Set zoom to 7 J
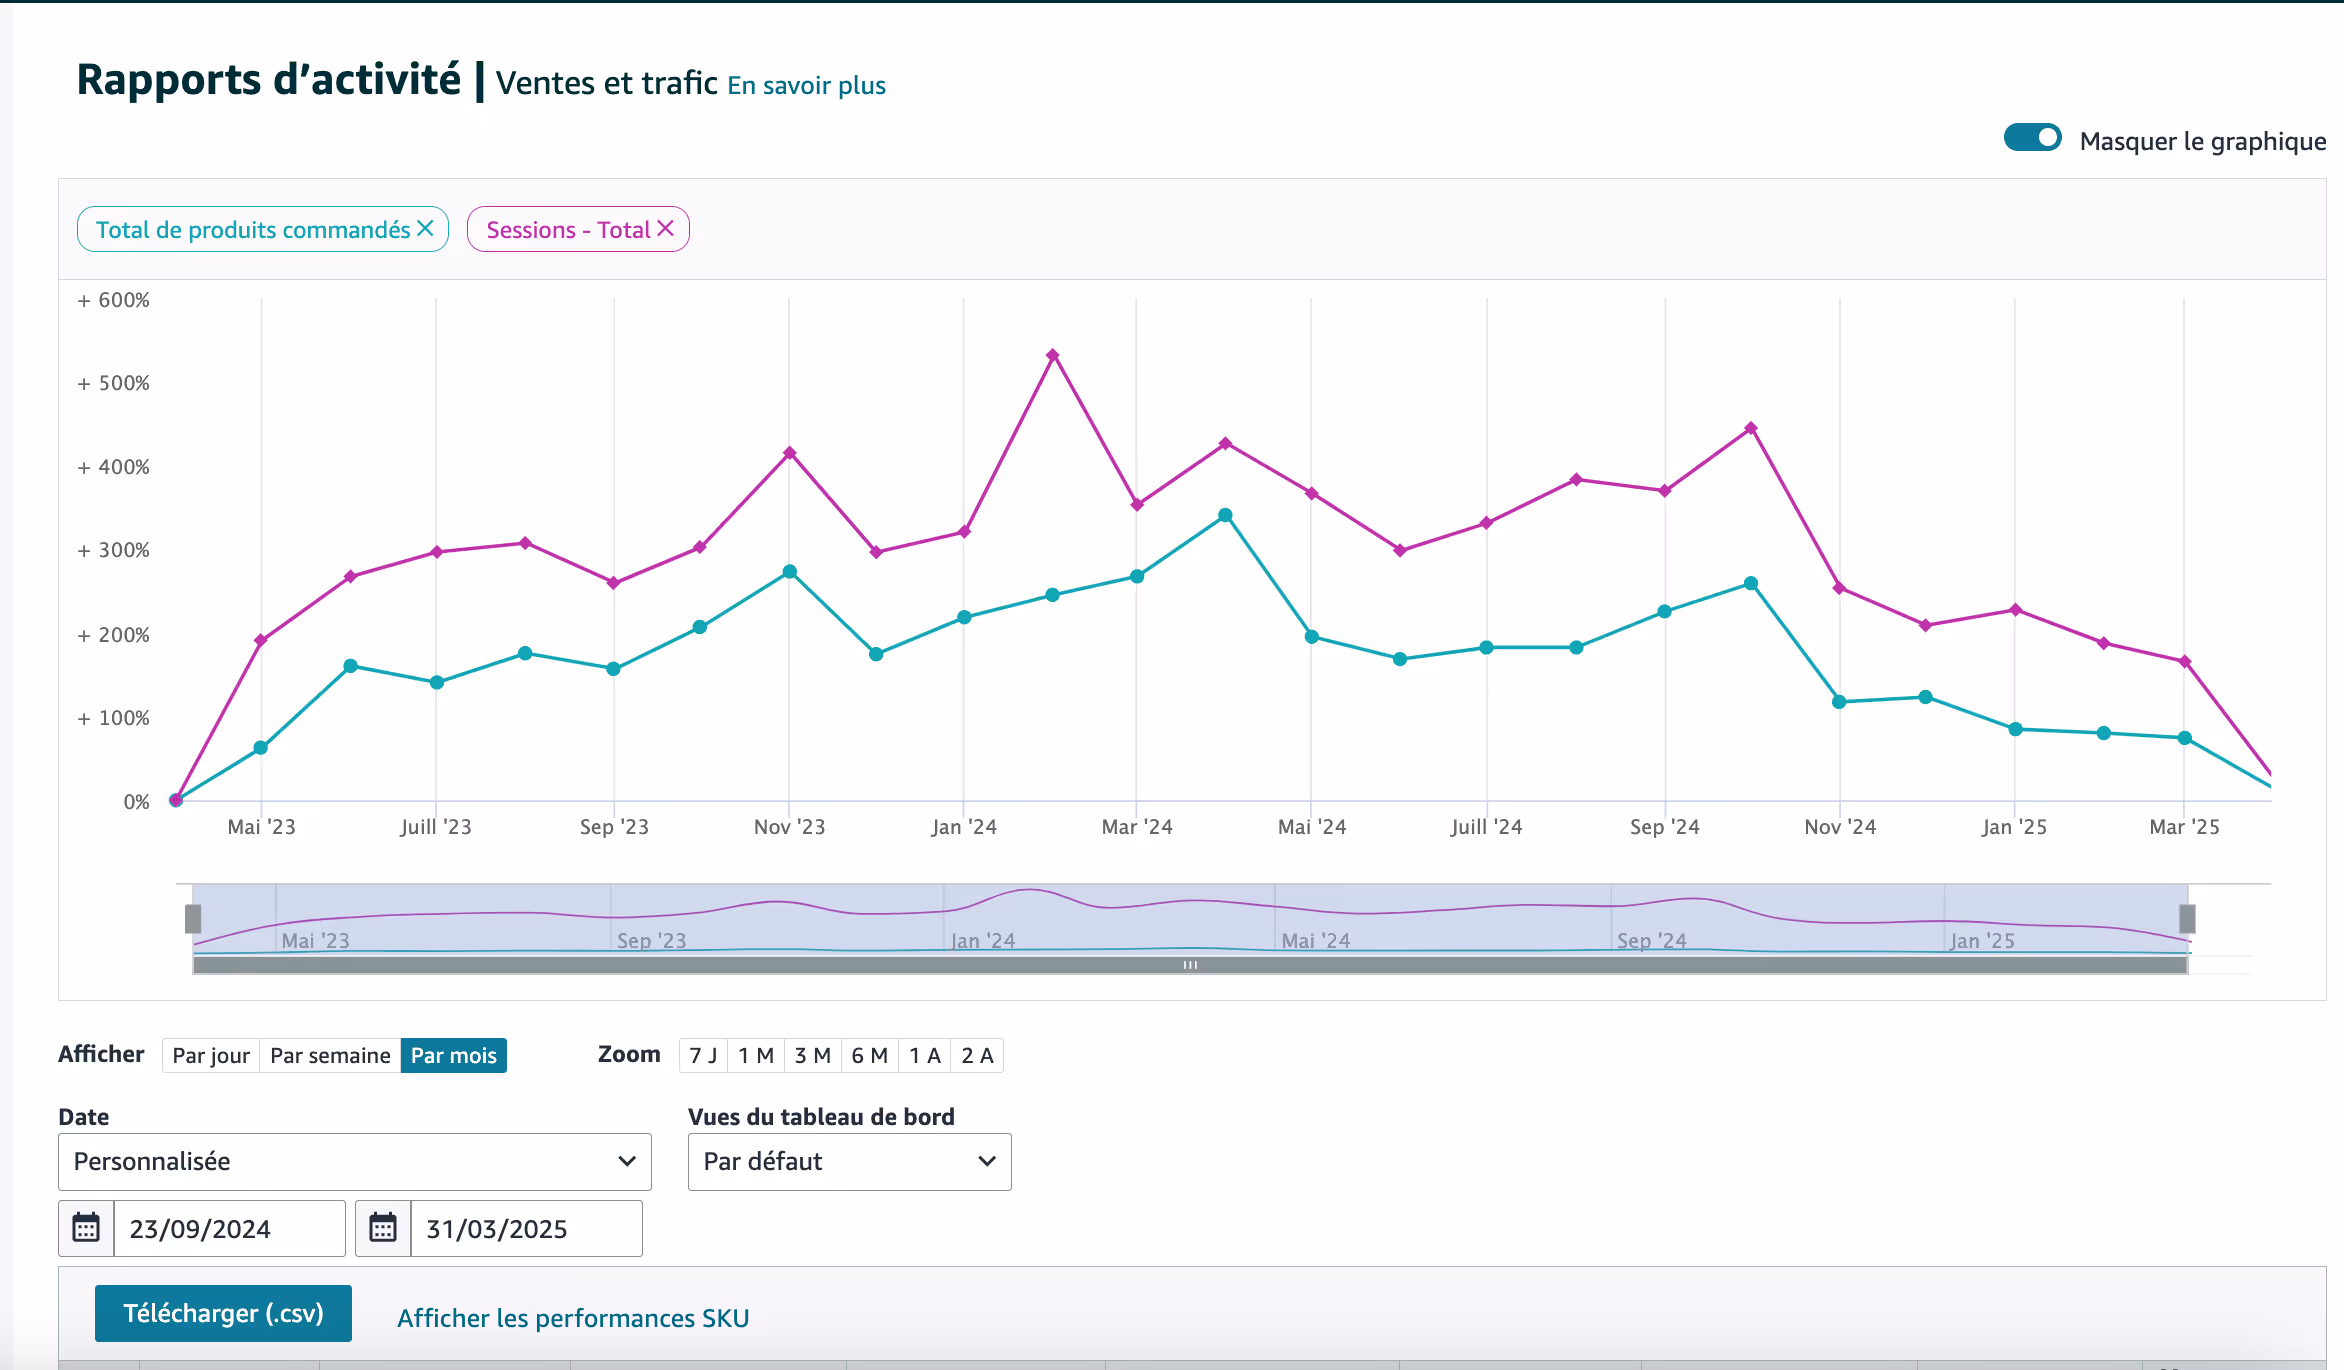2344x1370 pixels. coord(703,1056)
